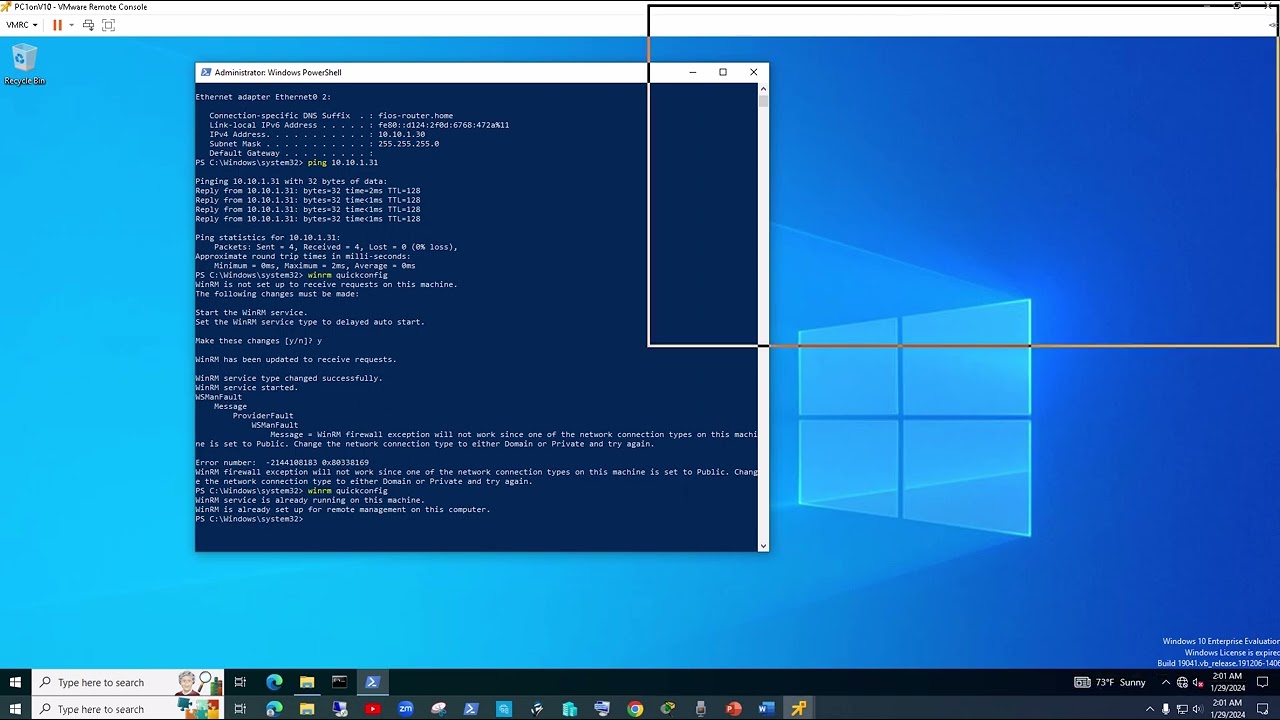Click the PowerShell scrollbar down arrow
Image resolution: width=1280 pixels, height=720 pixels.
[763, 546]
